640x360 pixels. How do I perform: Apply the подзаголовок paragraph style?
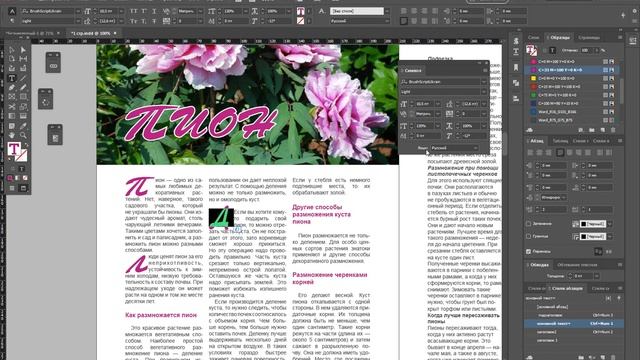549,315
